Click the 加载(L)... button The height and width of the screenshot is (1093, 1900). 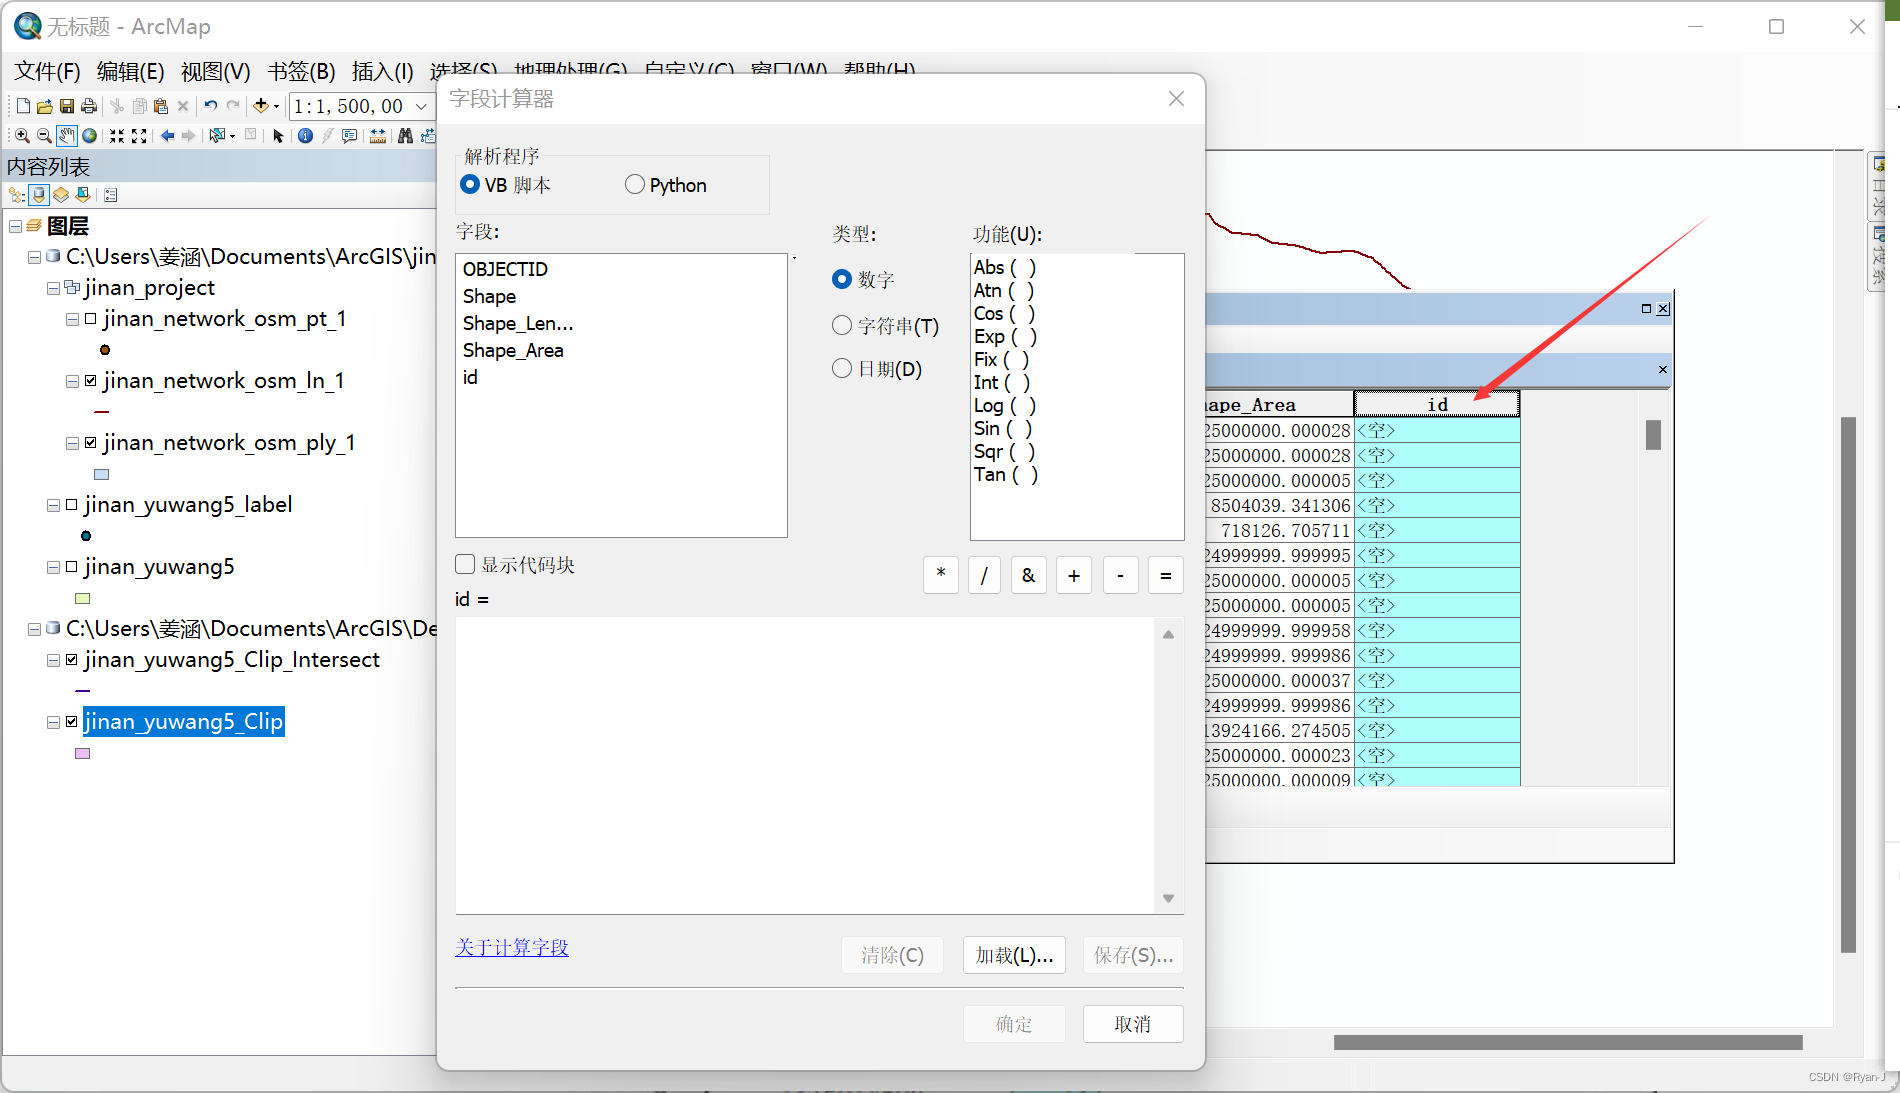(x=1014, y=955)
